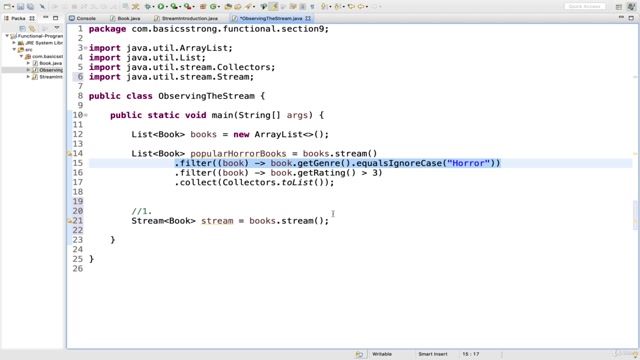The height and width of the screenshot is (360, 640).
Task: Expand the JRE System Library node
Action: [x=14, y=43]
